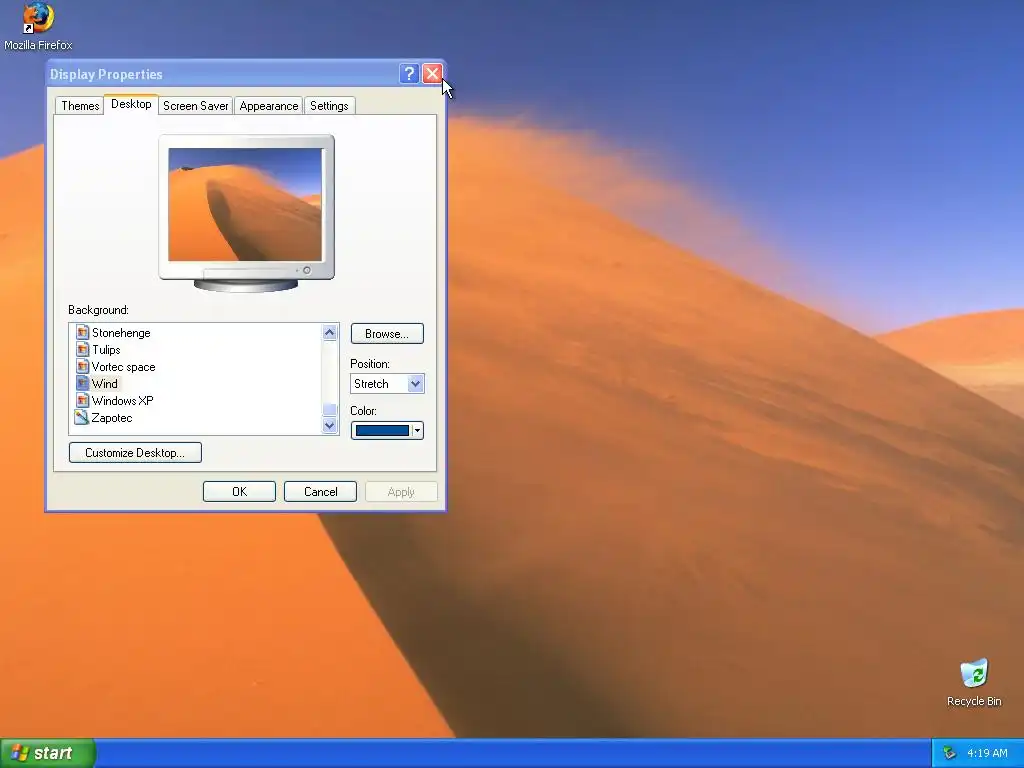Switch to the Desktop tab

(x=131, y=104)
